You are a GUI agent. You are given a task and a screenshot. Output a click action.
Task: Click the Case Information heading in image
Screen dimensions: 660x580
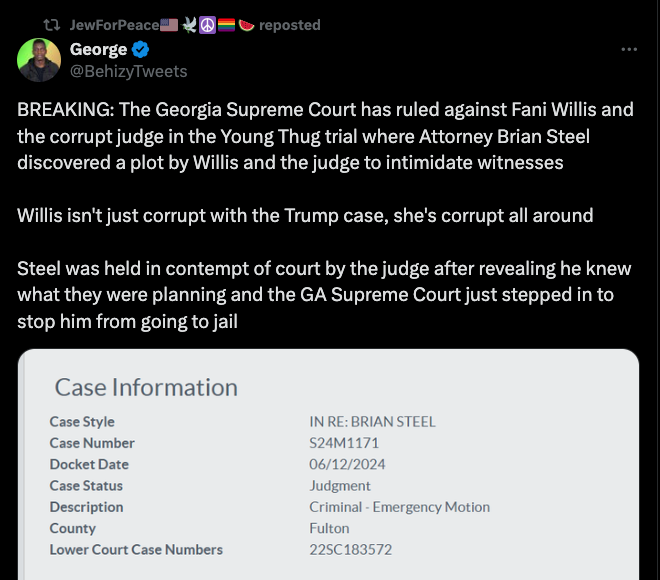pyautogui.click(x=146, y=387)
